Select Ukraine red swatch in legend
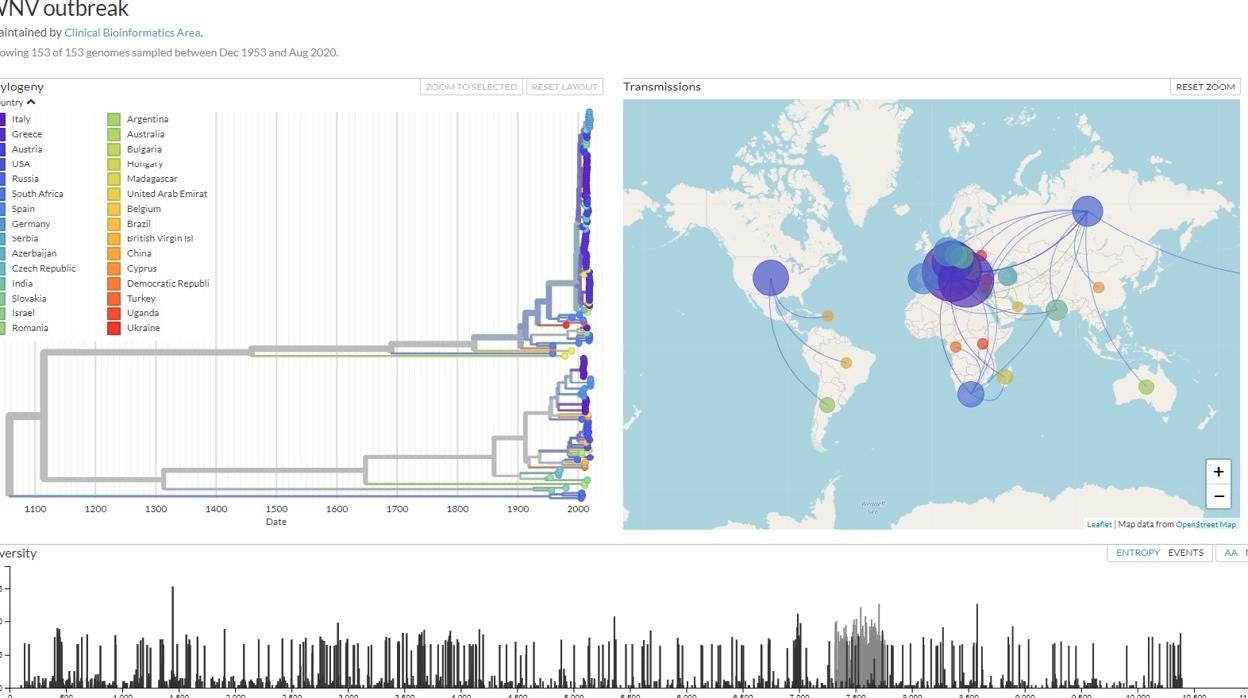1248x698 pixels. click(x=114, y=328)
